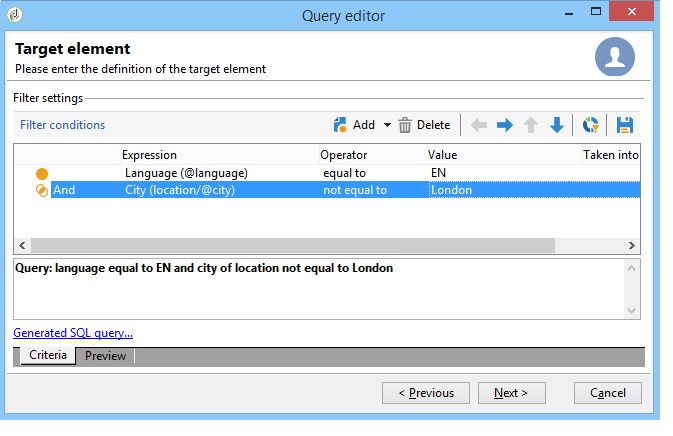Screen dimensions: 673x436
Task: Click the blue right arrow icon
Action: pos(505,125)
